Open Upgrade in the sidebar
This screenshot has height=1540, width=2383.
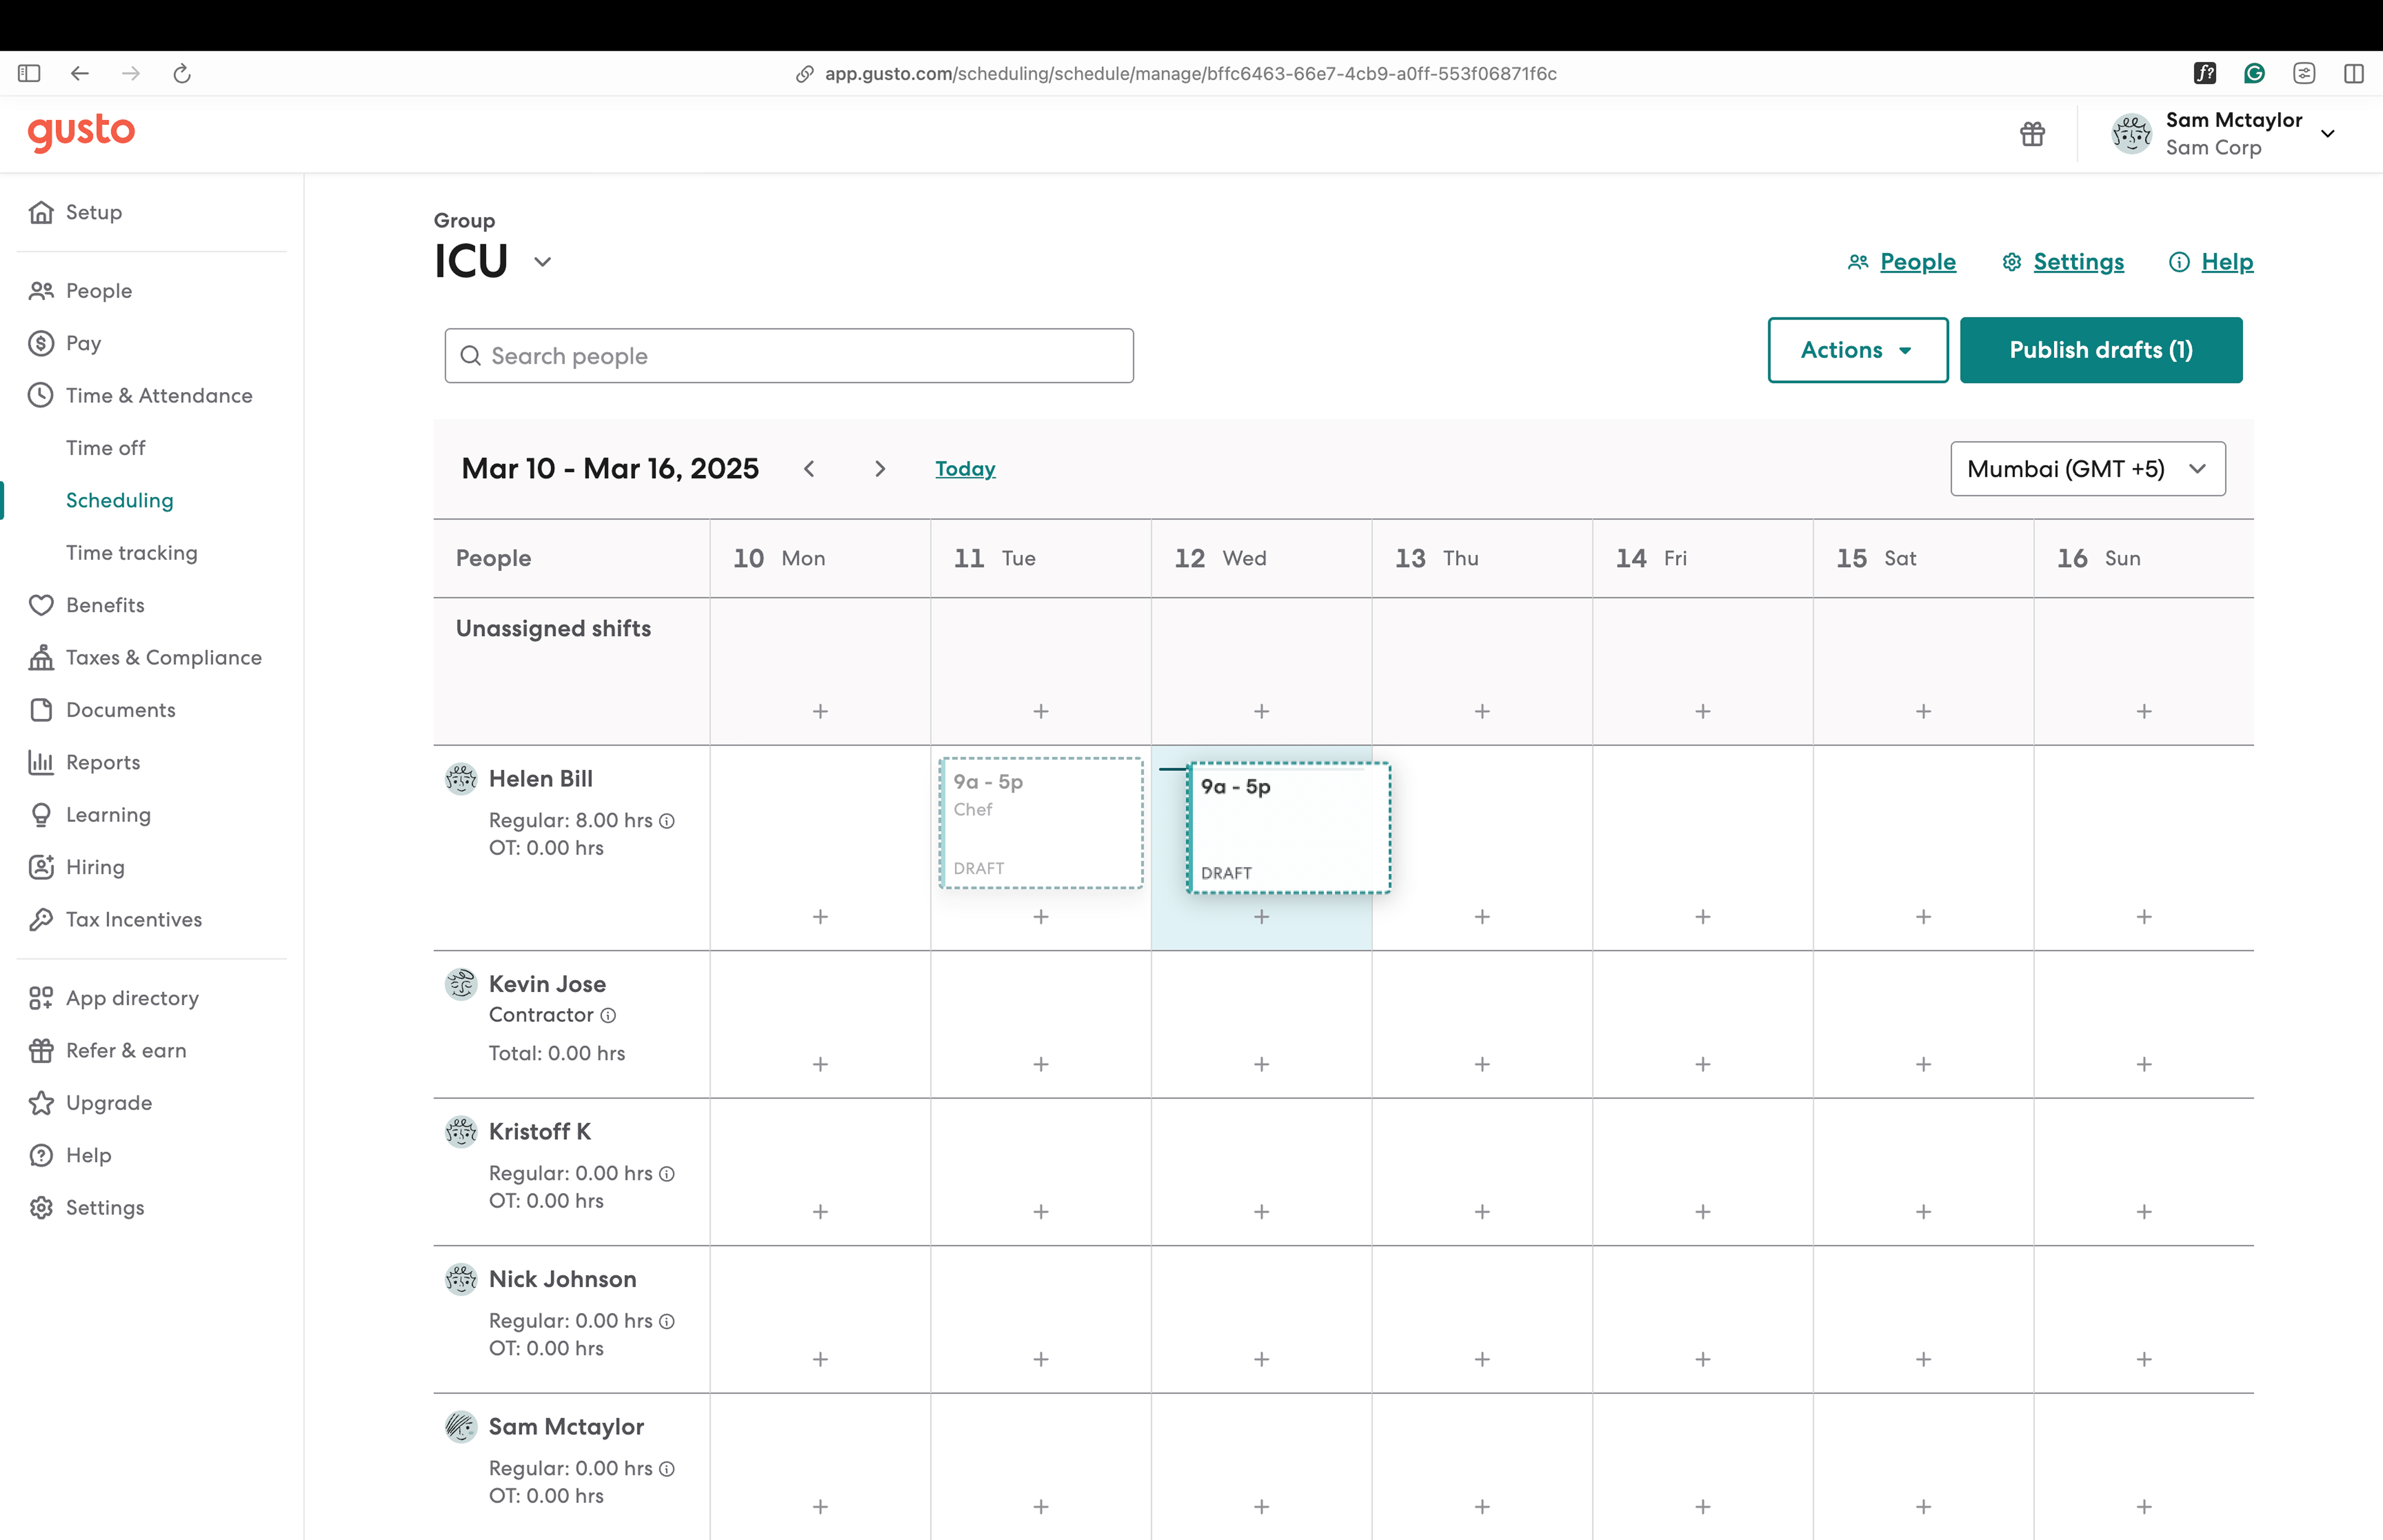(x=108, y=1103)
